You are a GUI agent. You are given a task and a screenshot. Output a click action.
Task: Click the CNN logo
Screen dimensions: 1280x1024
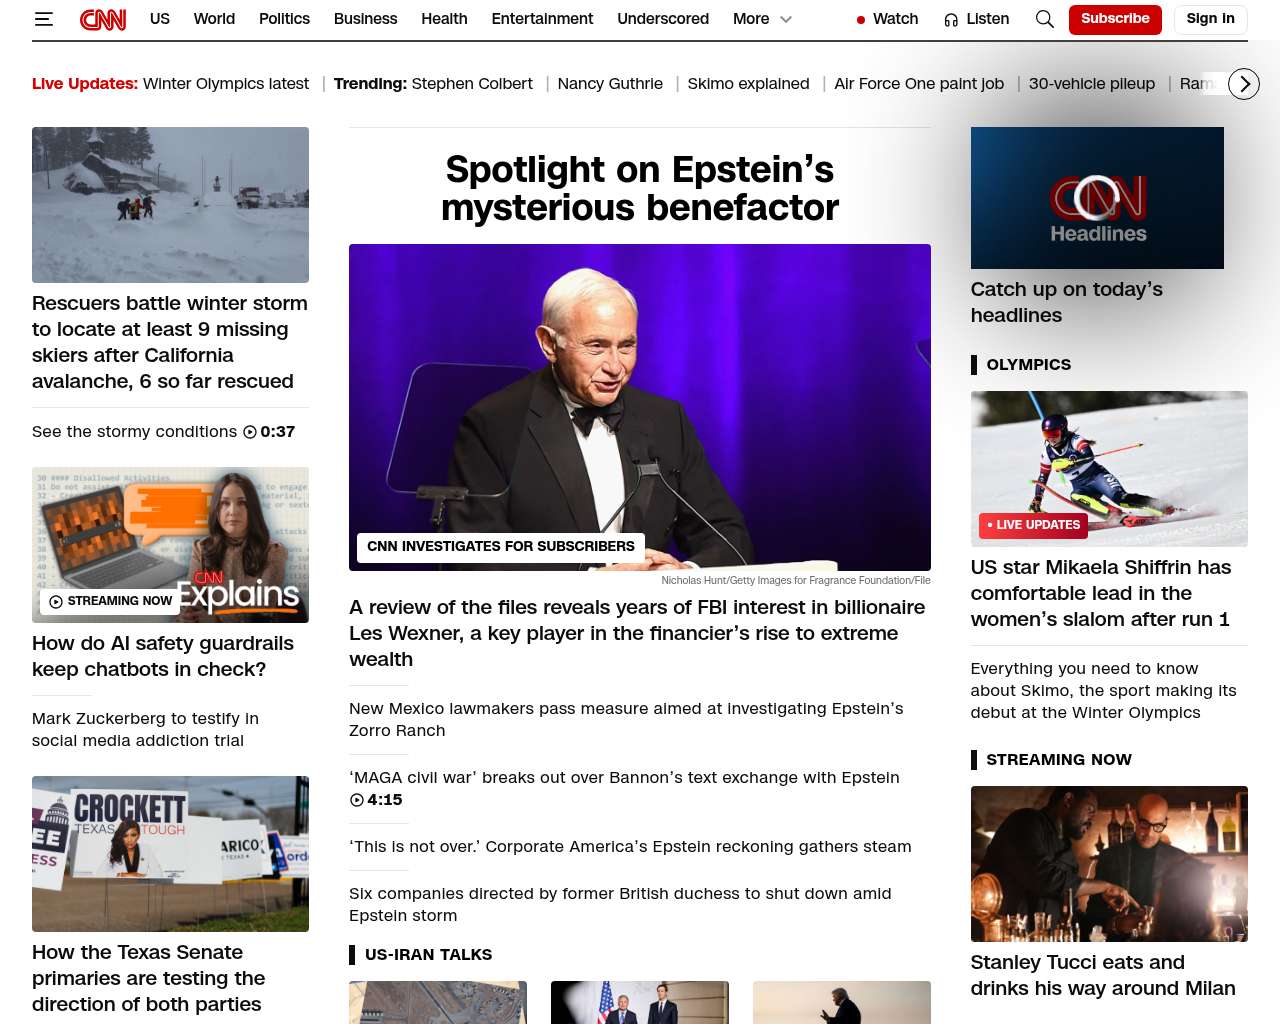(103, 19)
